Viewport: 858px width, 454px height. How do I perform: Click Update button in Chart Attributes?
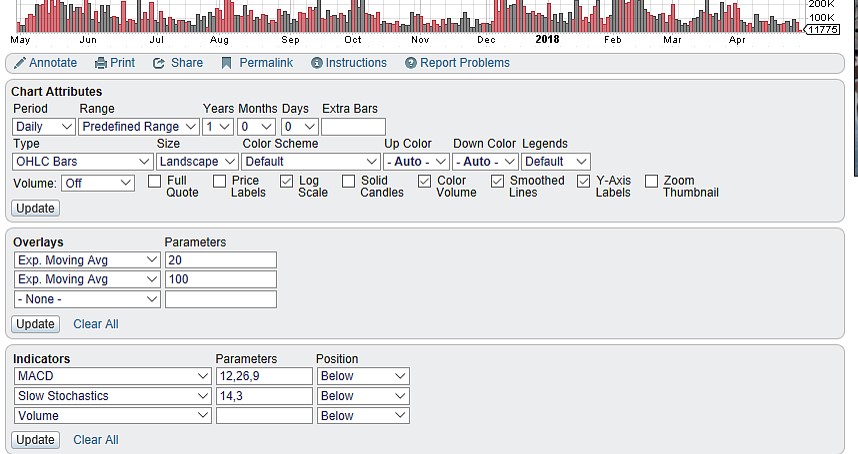36,208
